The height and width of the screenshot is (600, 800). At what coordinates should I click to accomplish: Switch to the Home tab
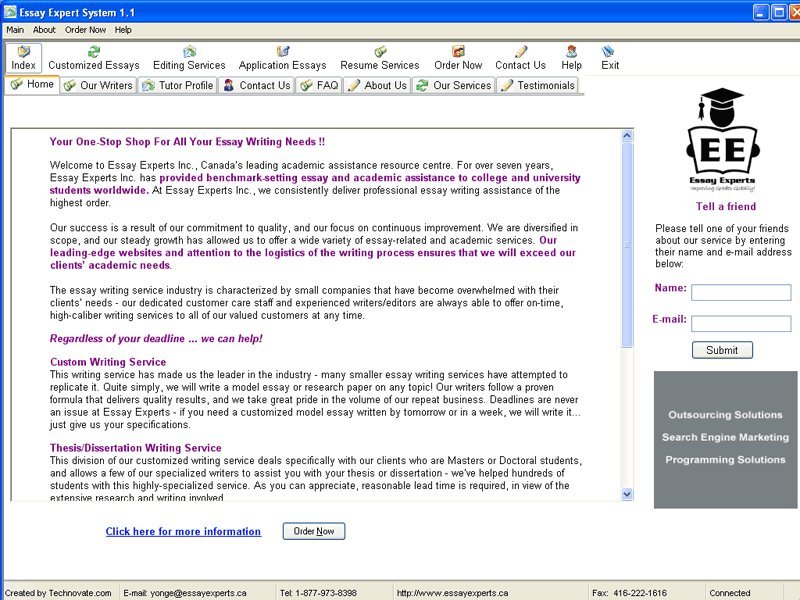(x=32, y=84)
